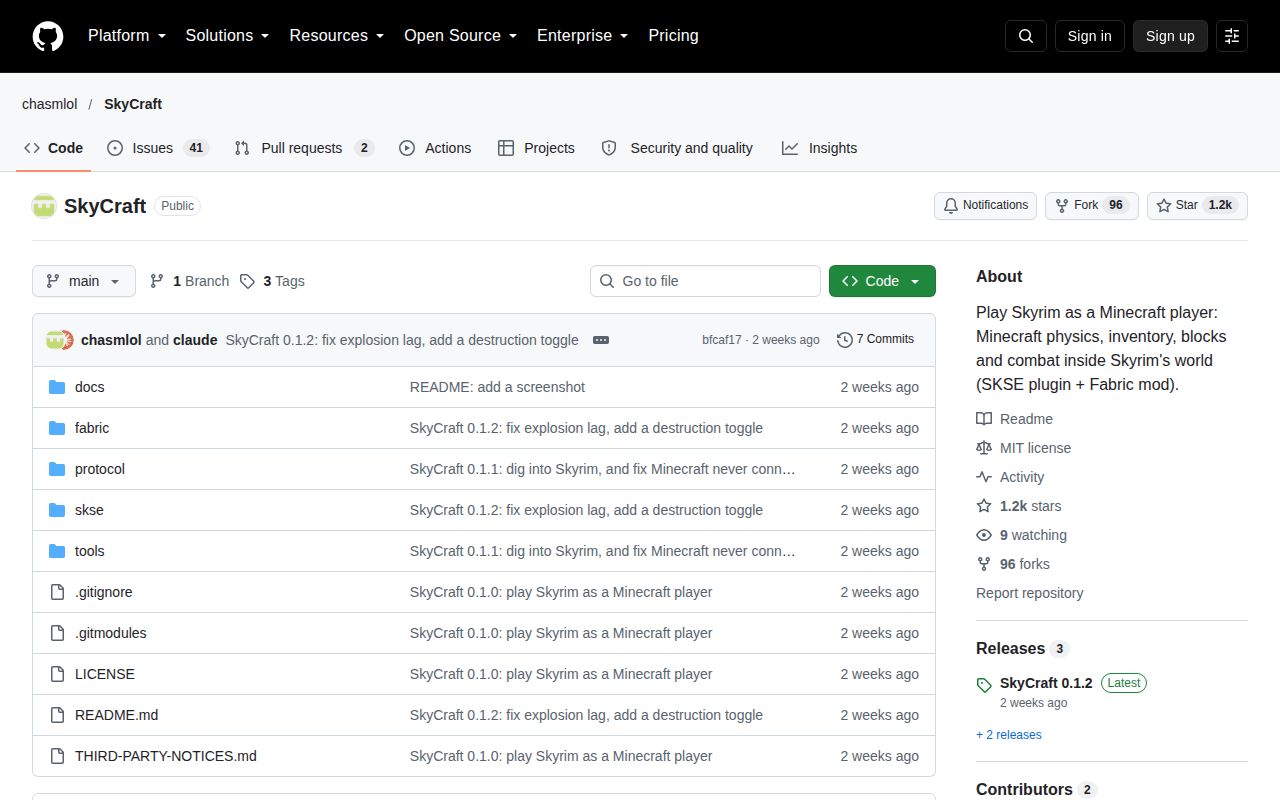
Task: Open the Activity link
Action: [1011, 477]
